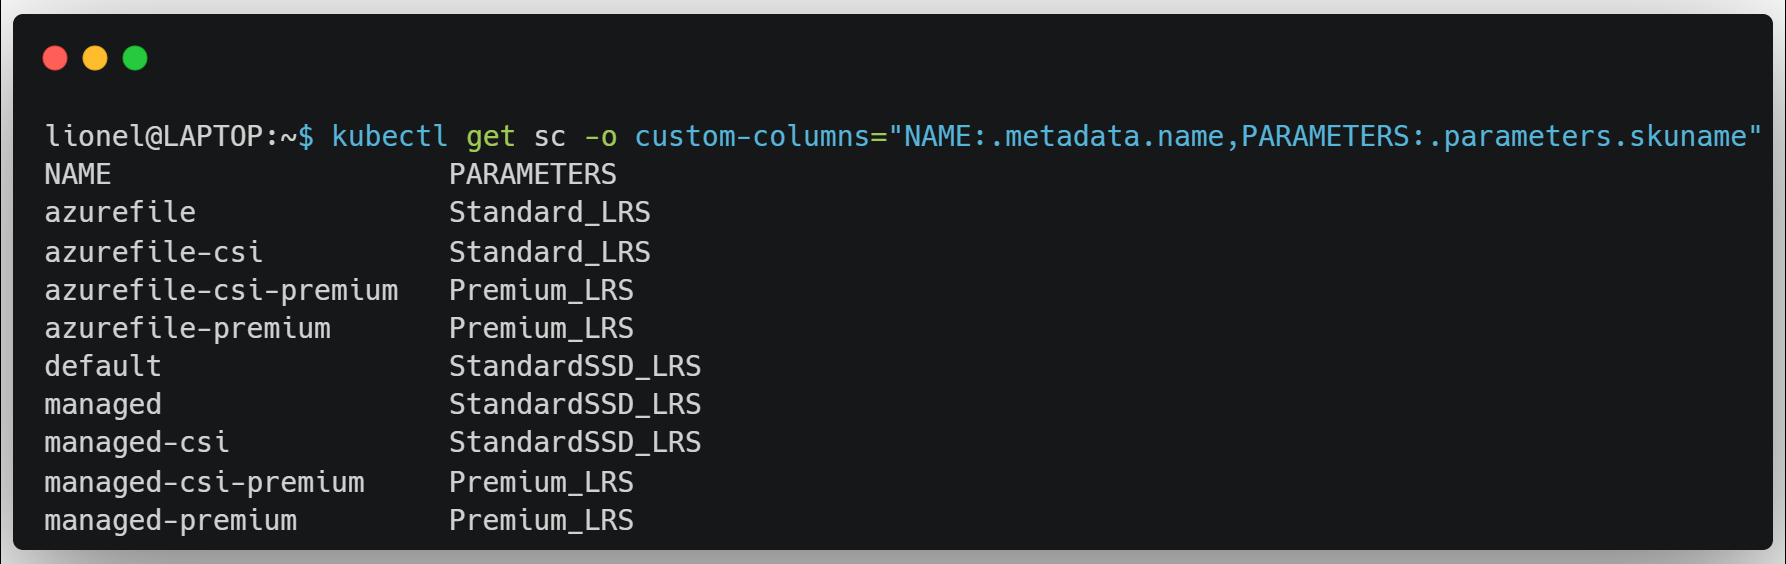This screenshot has height=564, width=1786.
Task: Click the managed storage class name
Action: coord(103,405)
